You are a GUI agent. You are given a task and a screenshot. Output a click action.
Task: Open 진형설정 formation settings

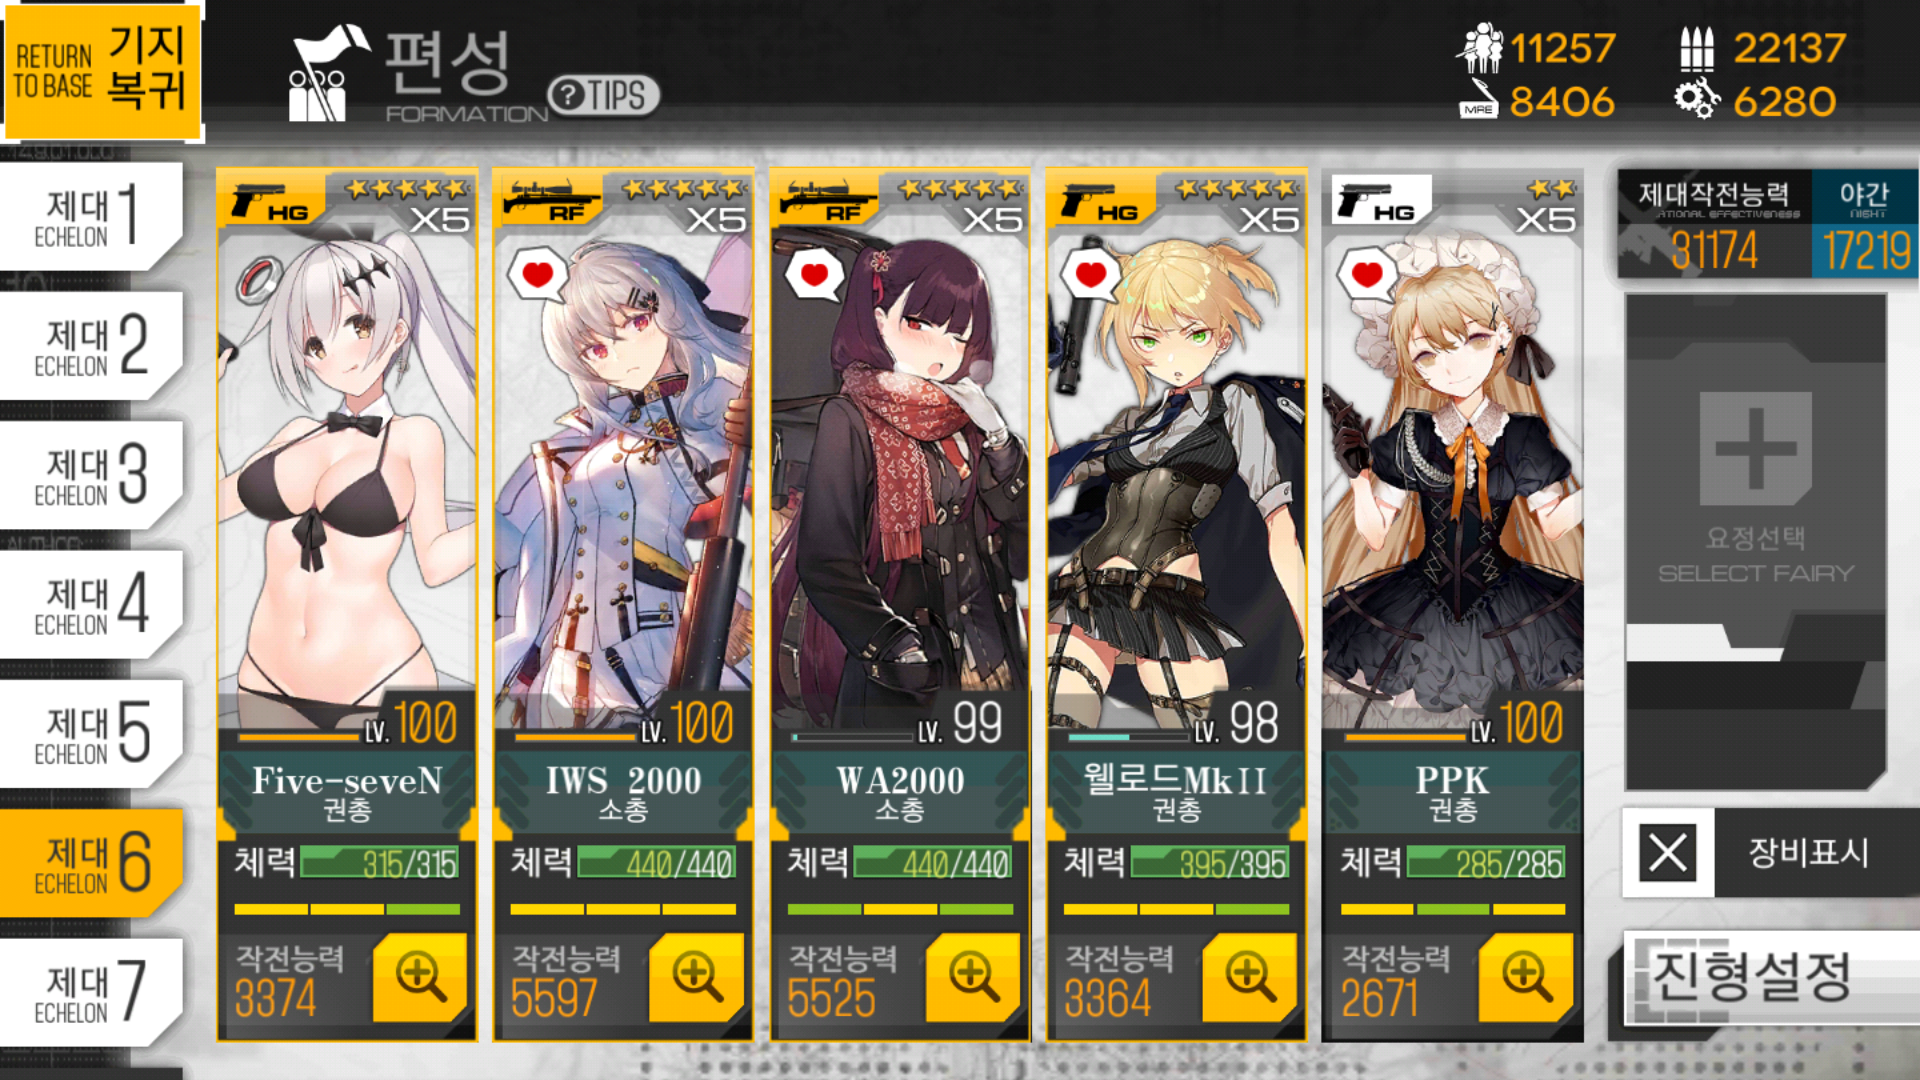coord(1767,978)
